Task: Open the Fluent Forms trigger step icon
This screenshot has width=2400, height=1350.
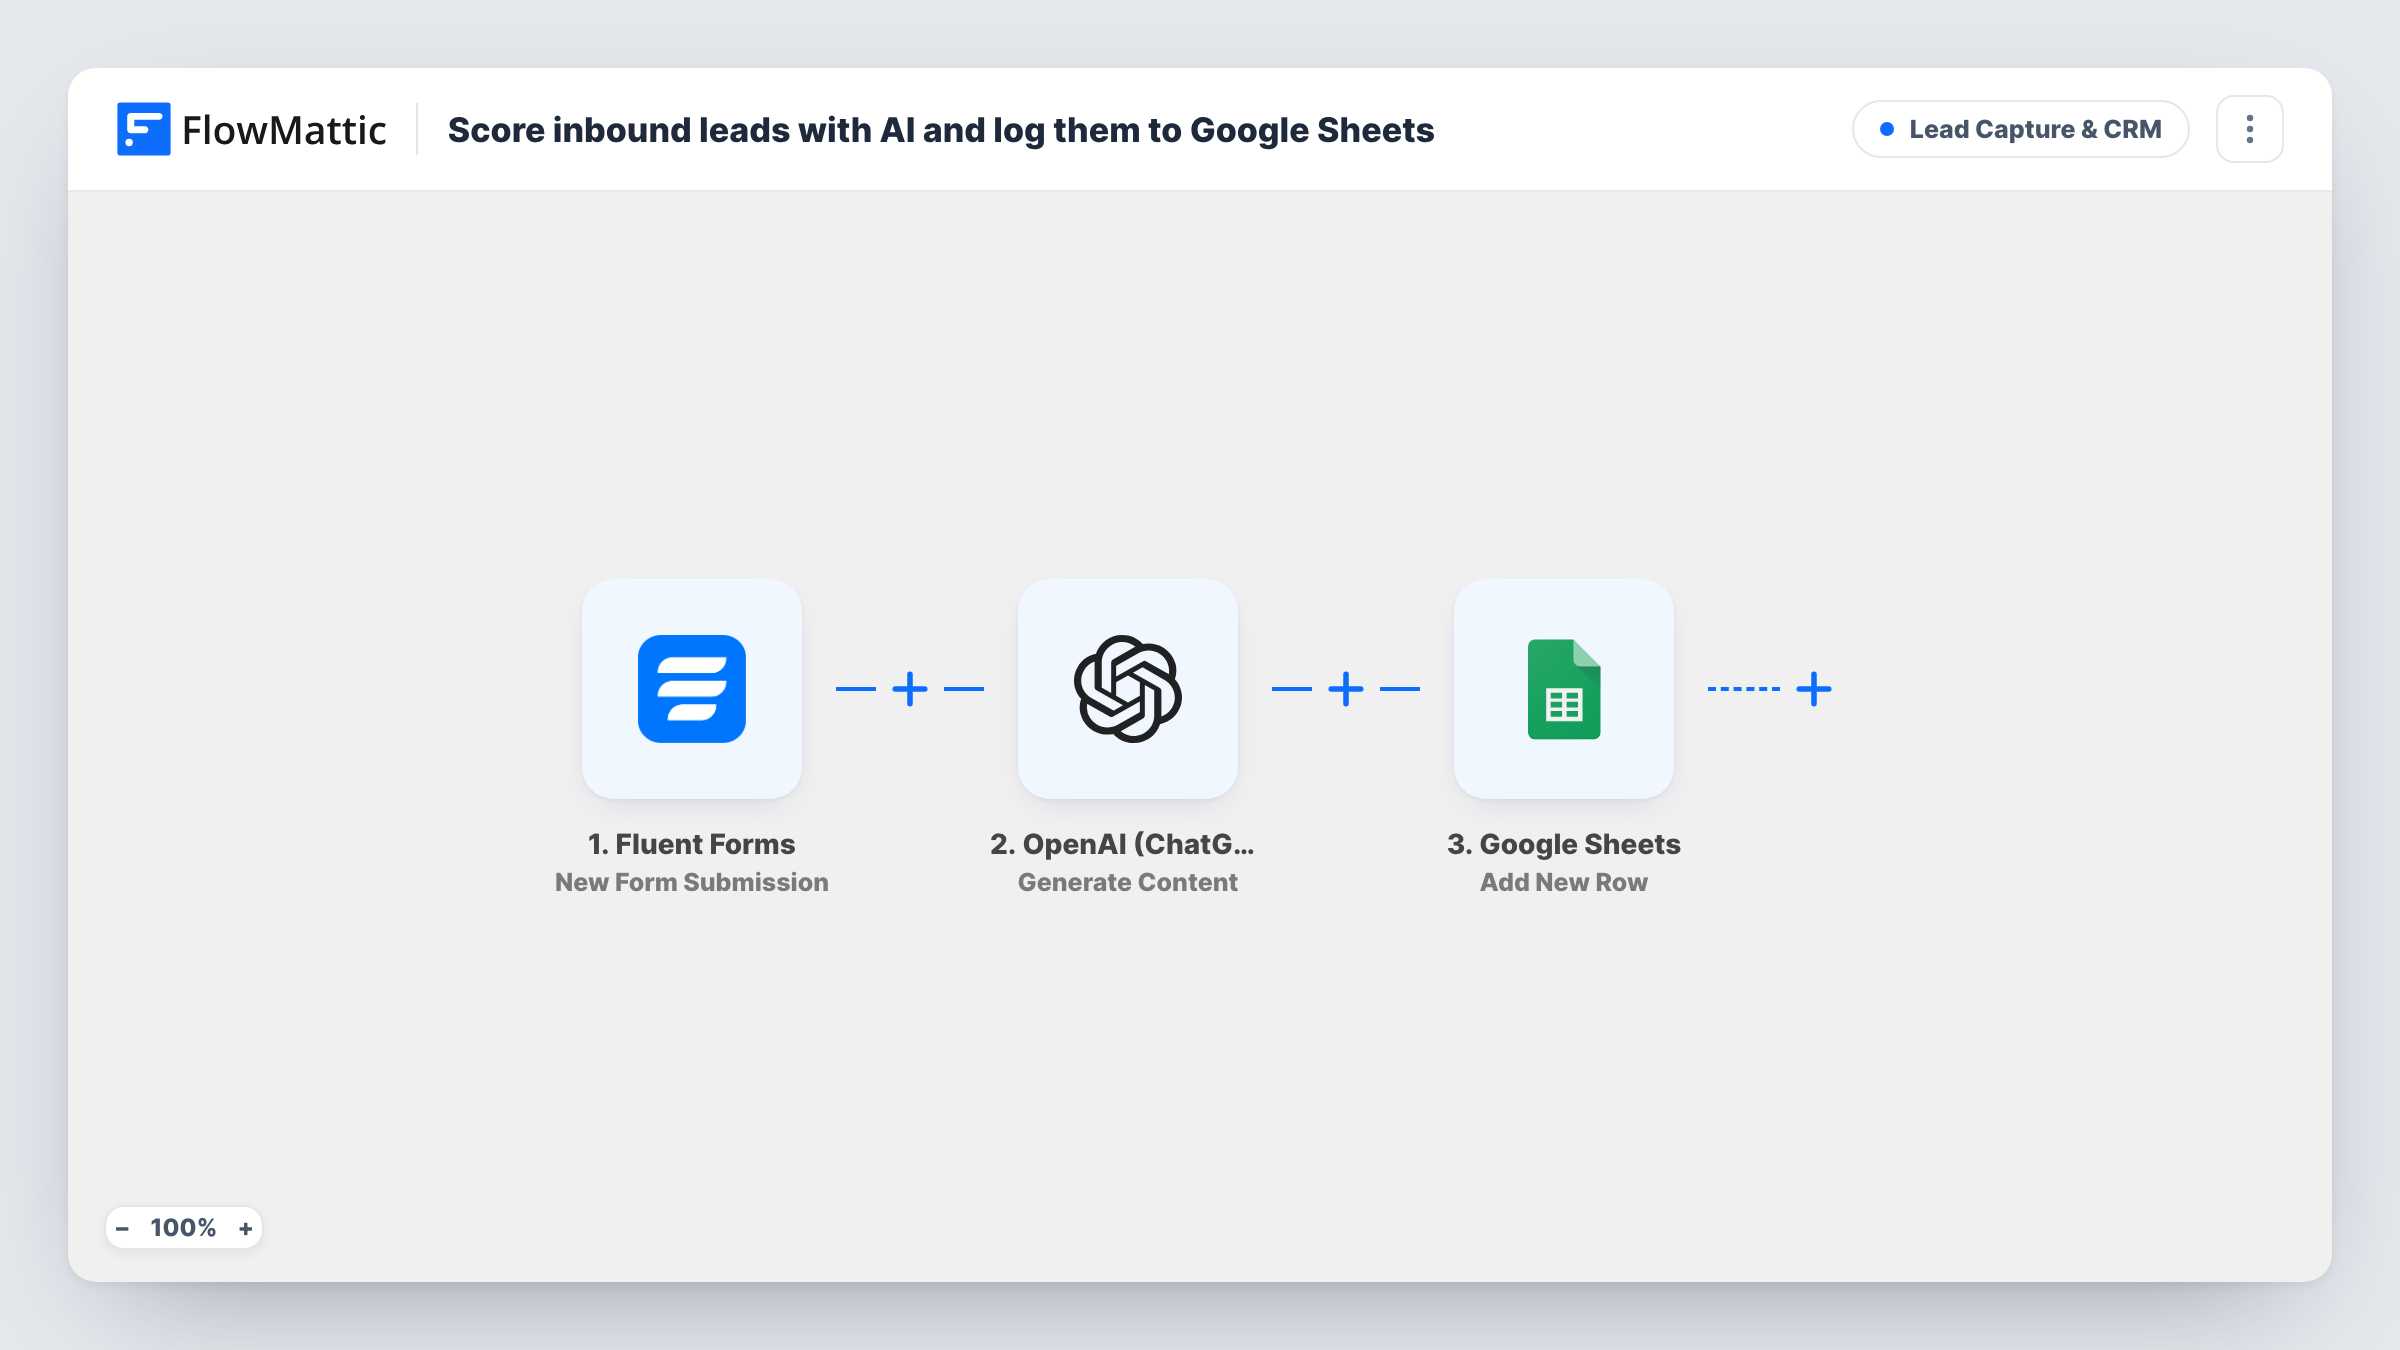Action: [692, 689]
